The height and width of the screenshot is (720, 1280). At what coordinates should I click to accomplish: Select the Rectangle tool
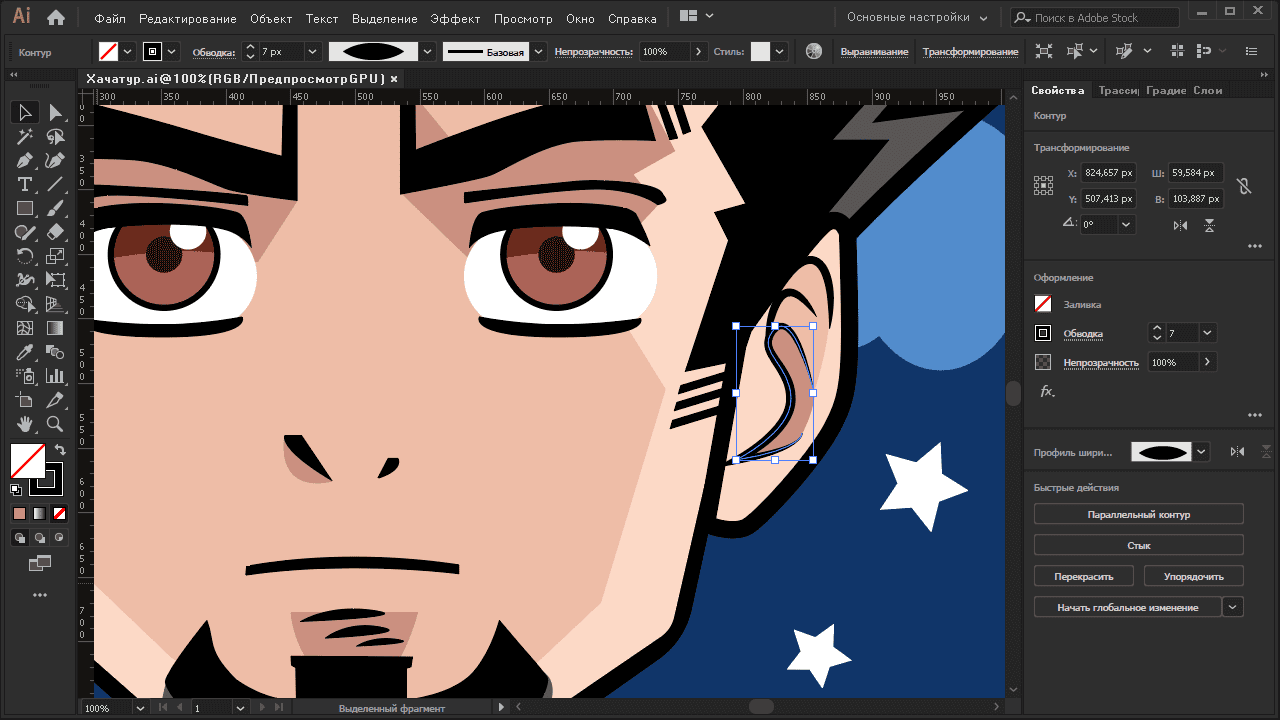tap(25, 209)
